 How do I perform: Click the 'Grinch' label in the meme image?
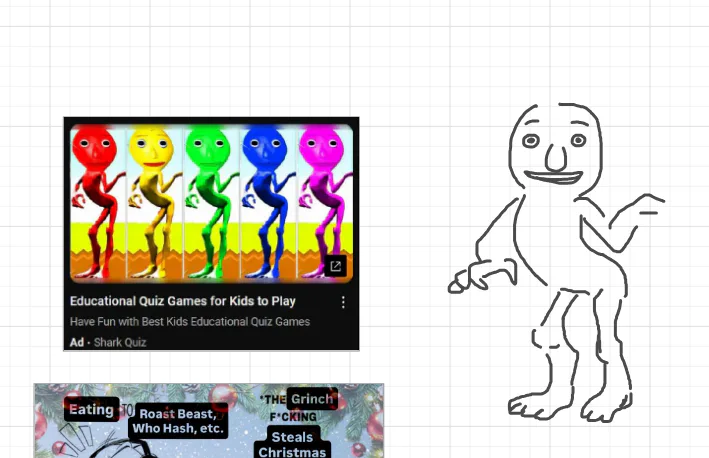[x=312, y=399]
